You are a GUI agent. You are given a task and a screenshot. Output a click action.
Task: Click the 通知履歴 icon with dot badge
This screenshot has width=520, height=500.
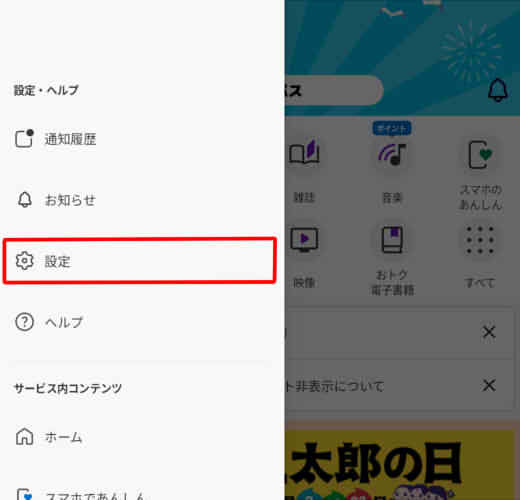24,138
